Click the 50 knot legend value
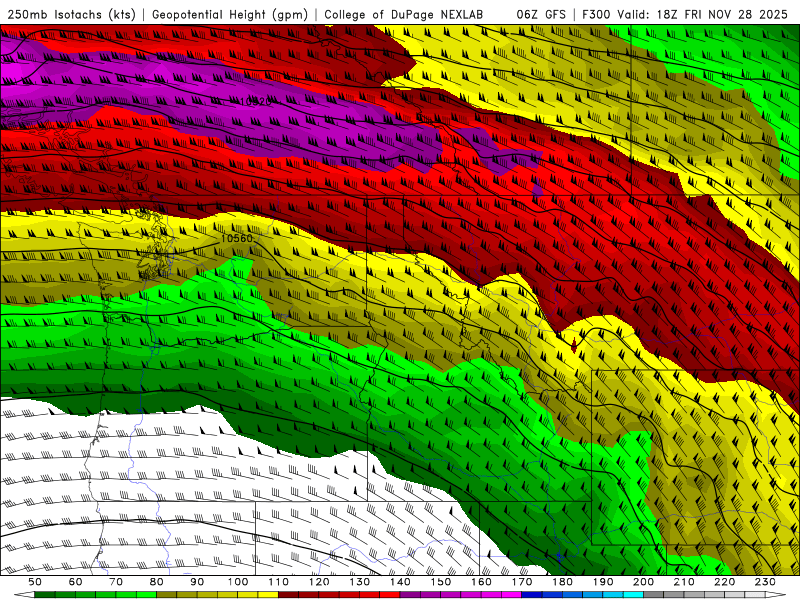The height and width of the screenshot is (600, 800). tap(35, 582)
